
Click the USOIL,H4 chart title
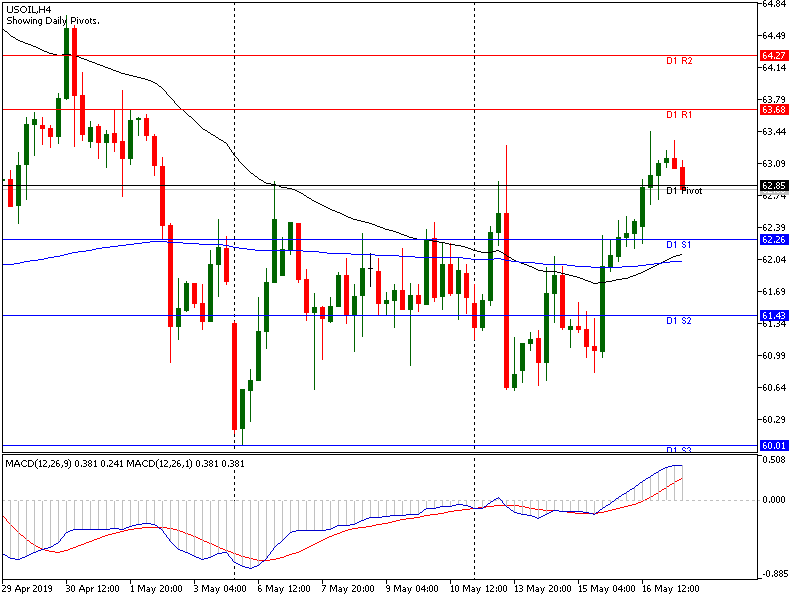[x=29, y=9]
